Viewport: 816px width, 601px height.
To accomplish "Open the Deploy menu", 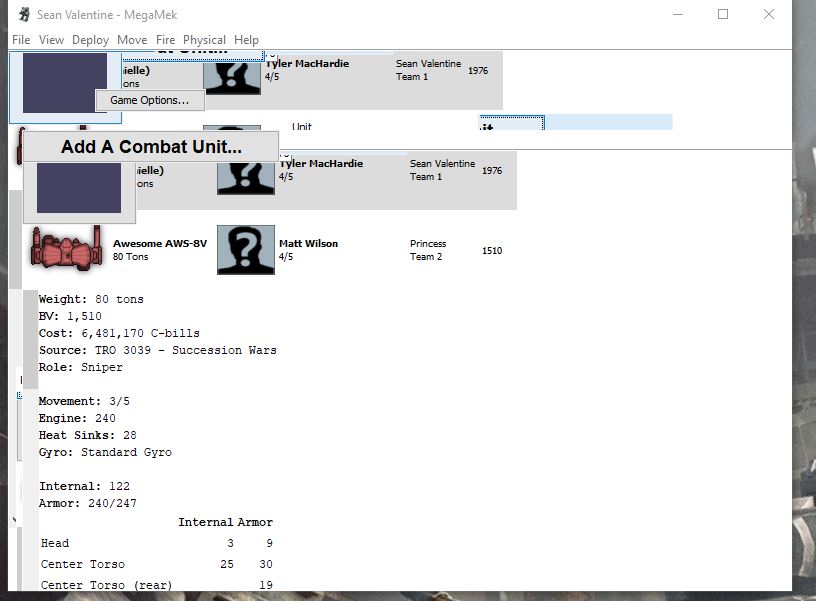I will point(90,40).
